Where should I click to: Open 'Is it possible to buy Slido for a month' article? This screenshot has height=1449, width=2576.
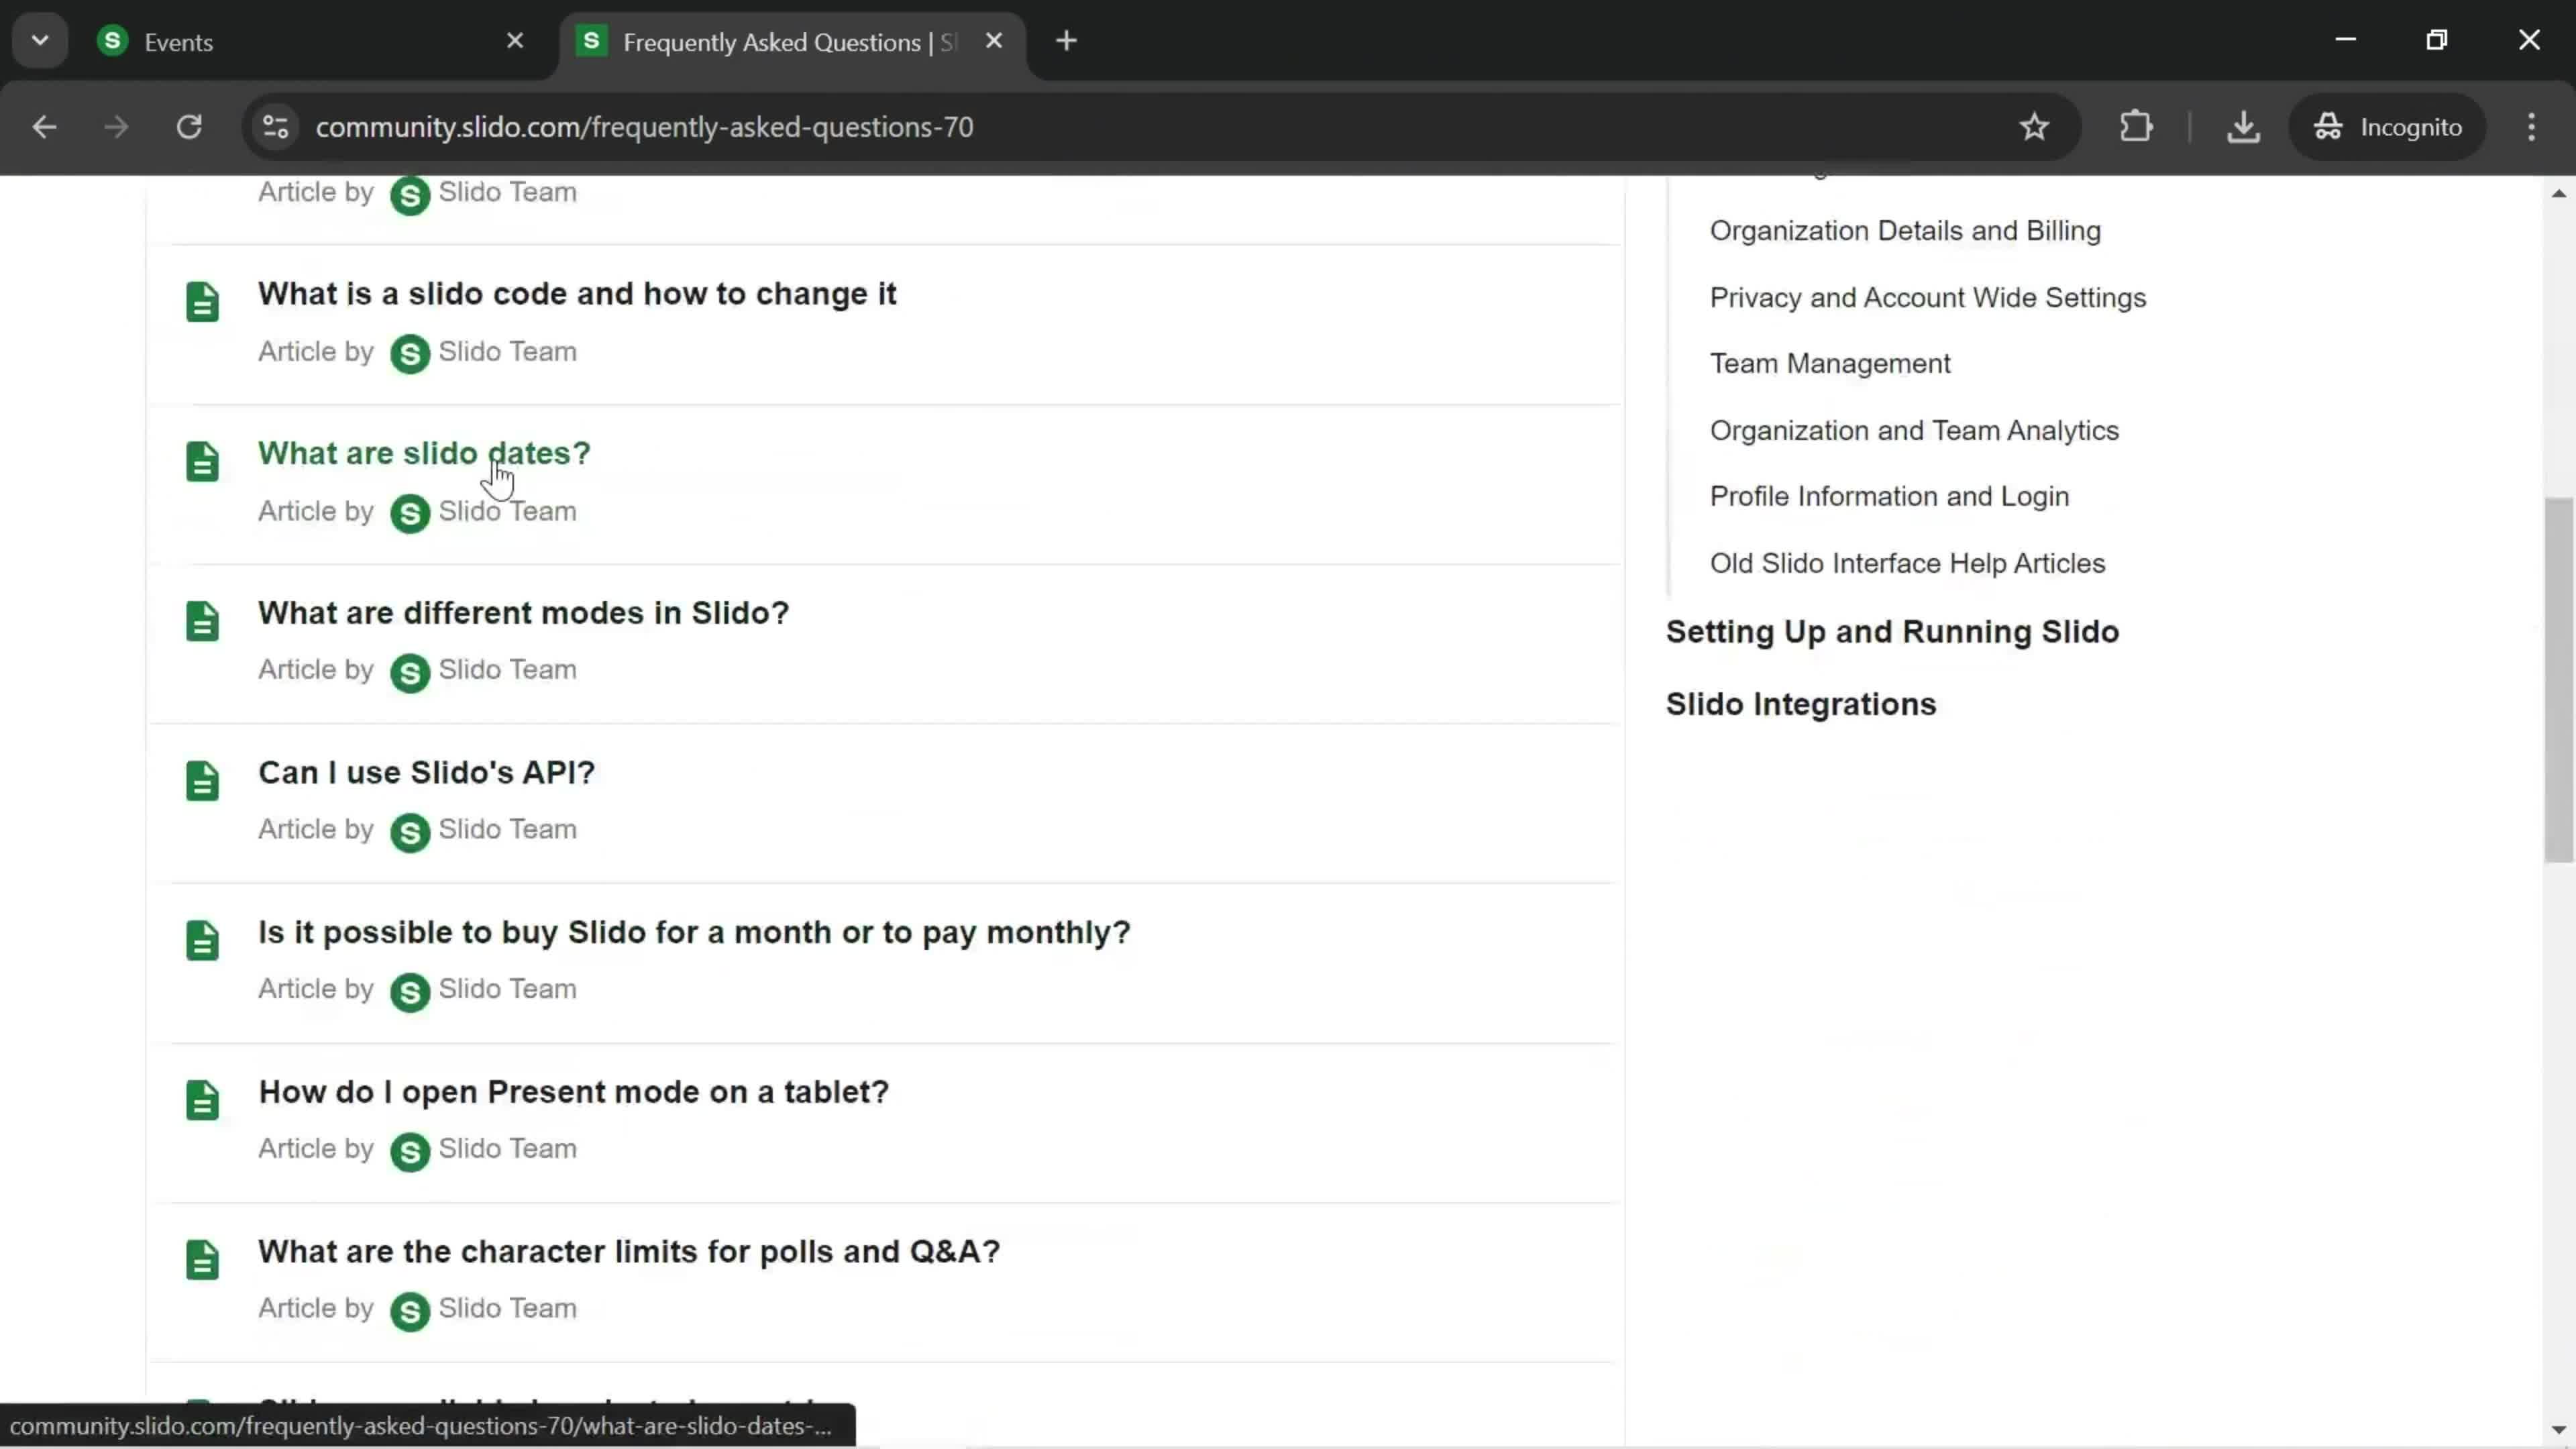pos(694,933)
